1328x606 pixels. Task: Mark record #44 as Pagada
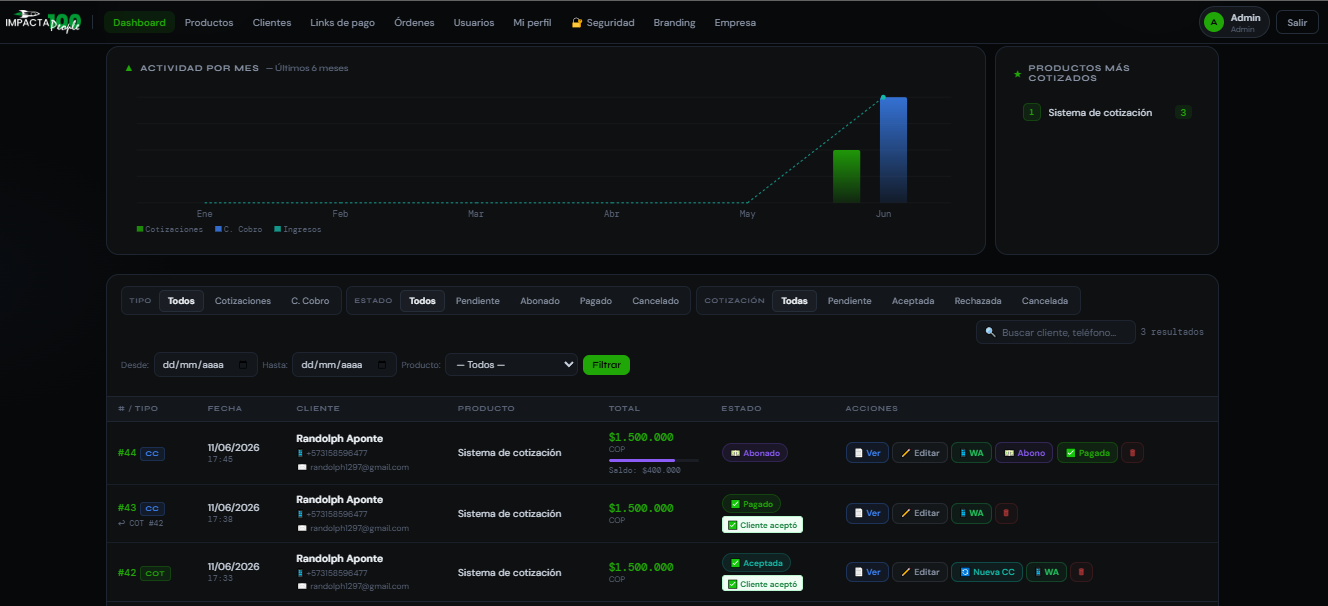[1087, 453]
